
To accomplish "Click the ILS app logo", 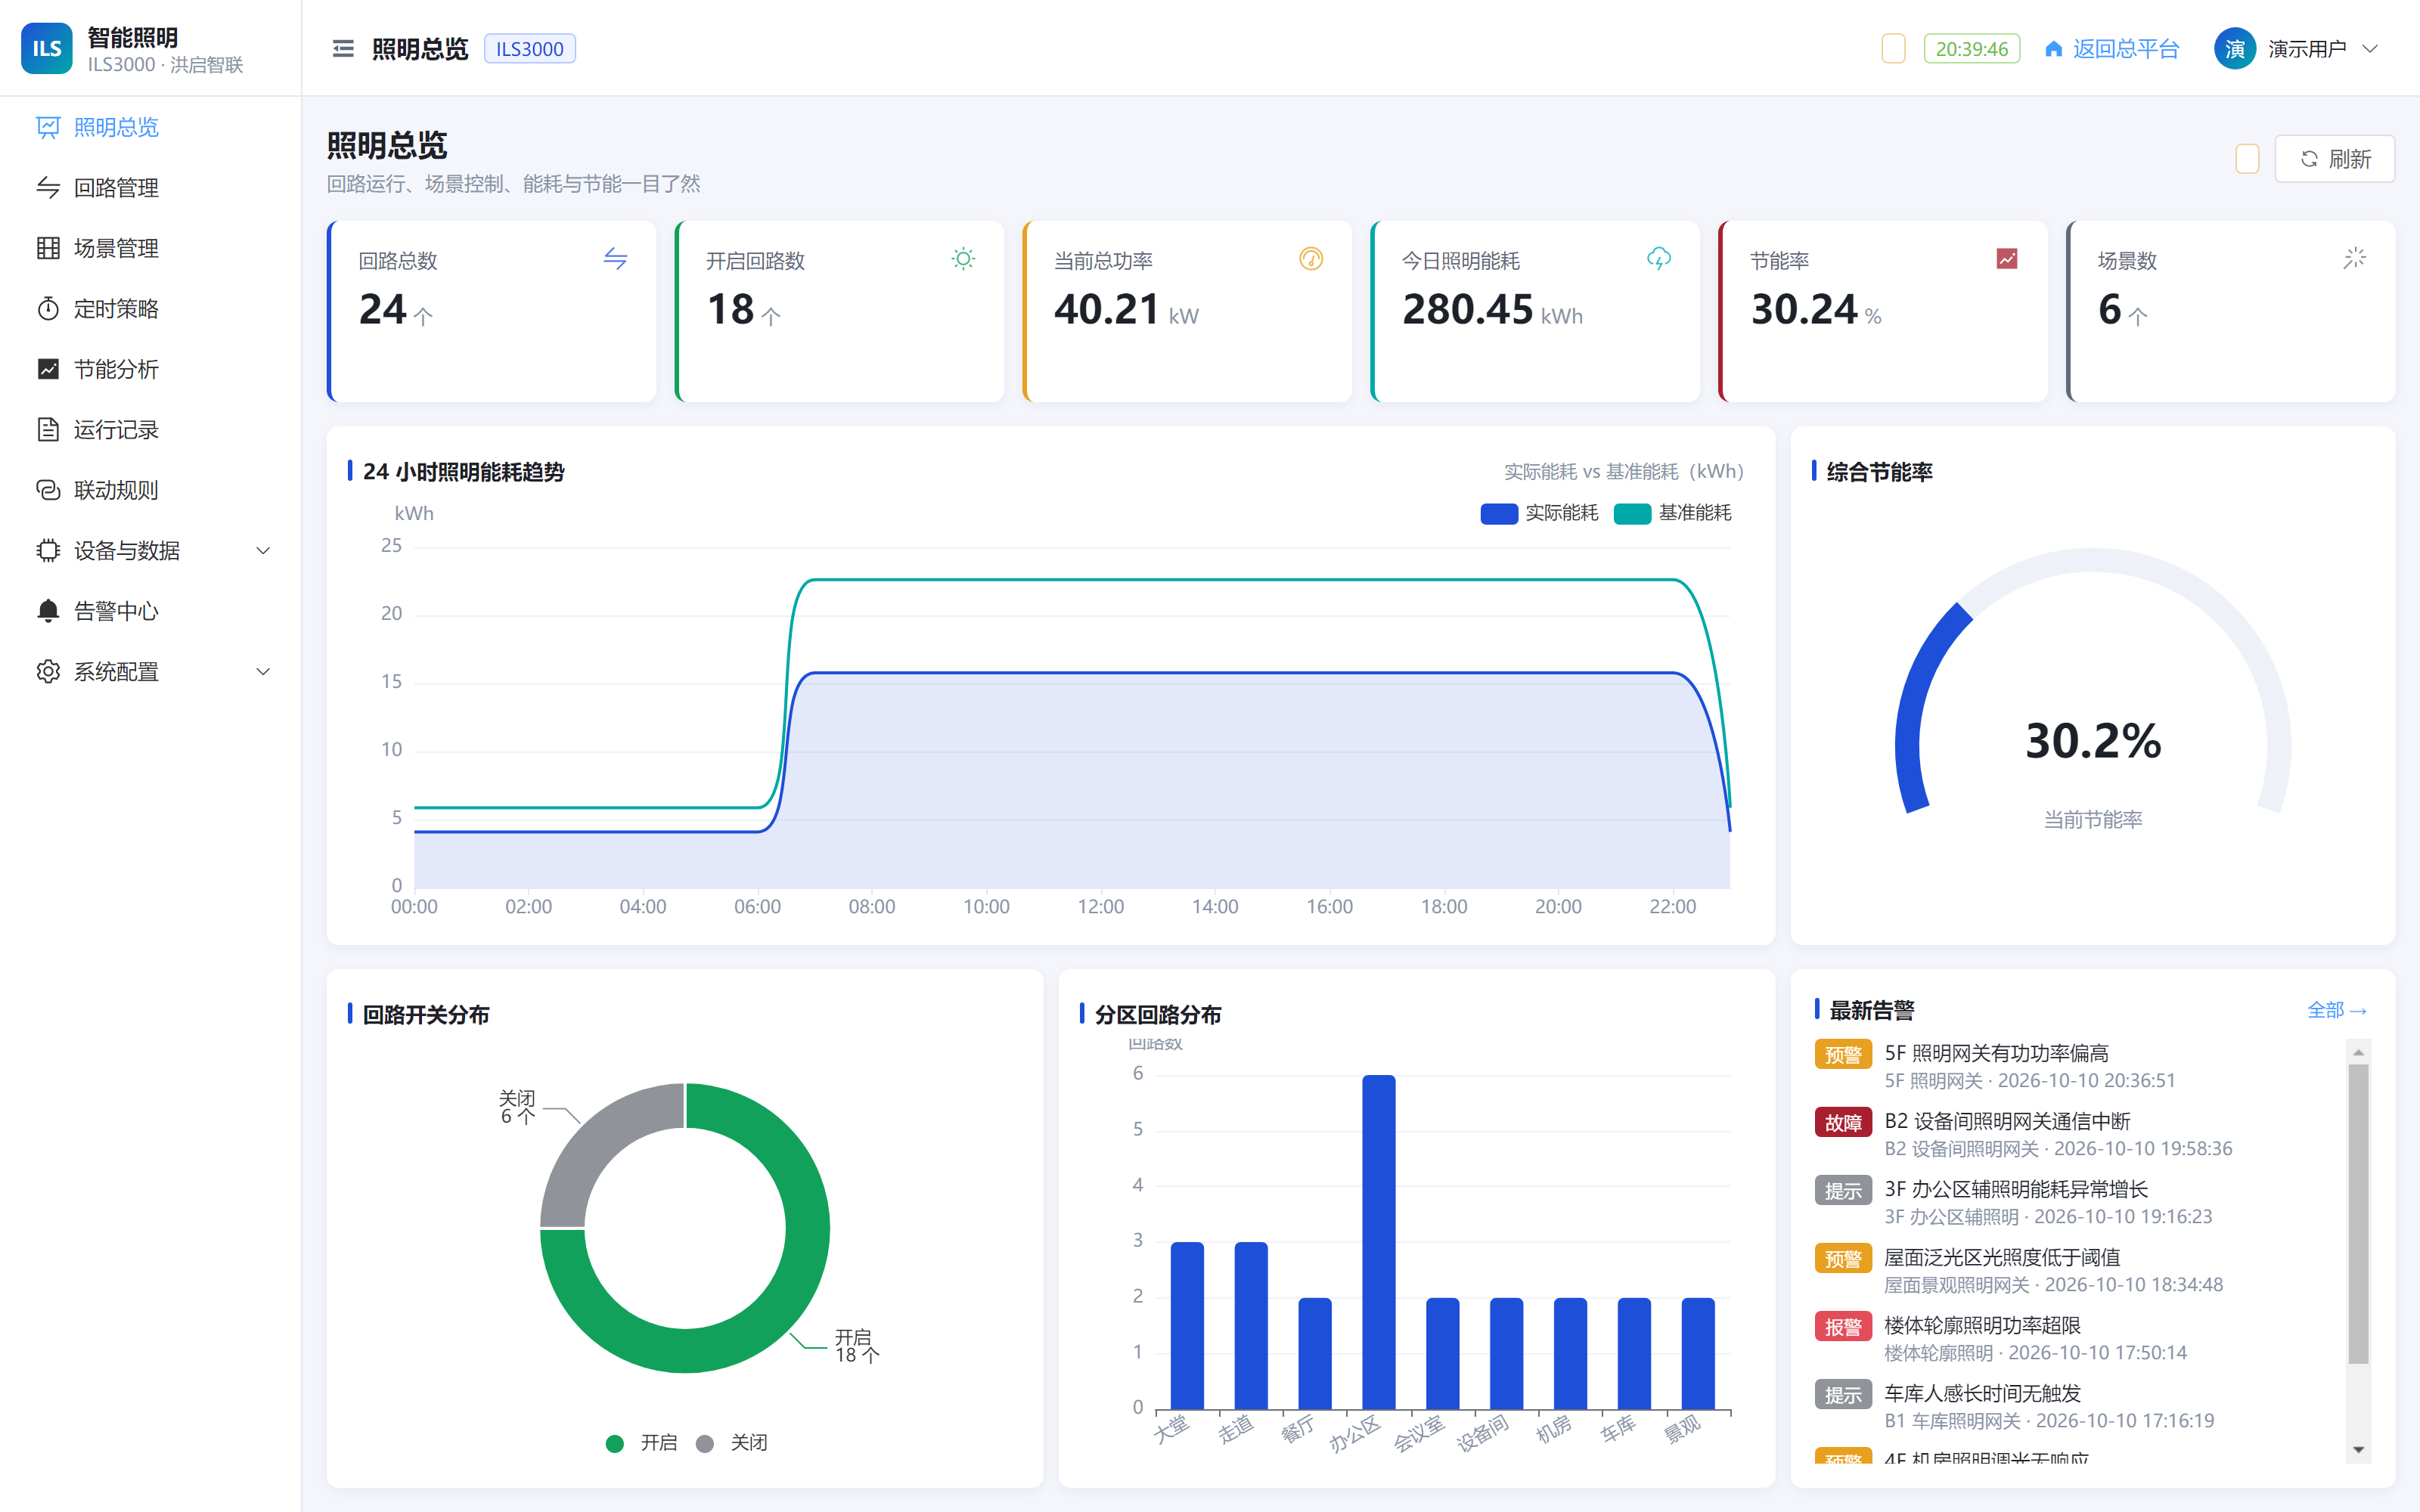I will pyautogui.click(x=47, y=48).
